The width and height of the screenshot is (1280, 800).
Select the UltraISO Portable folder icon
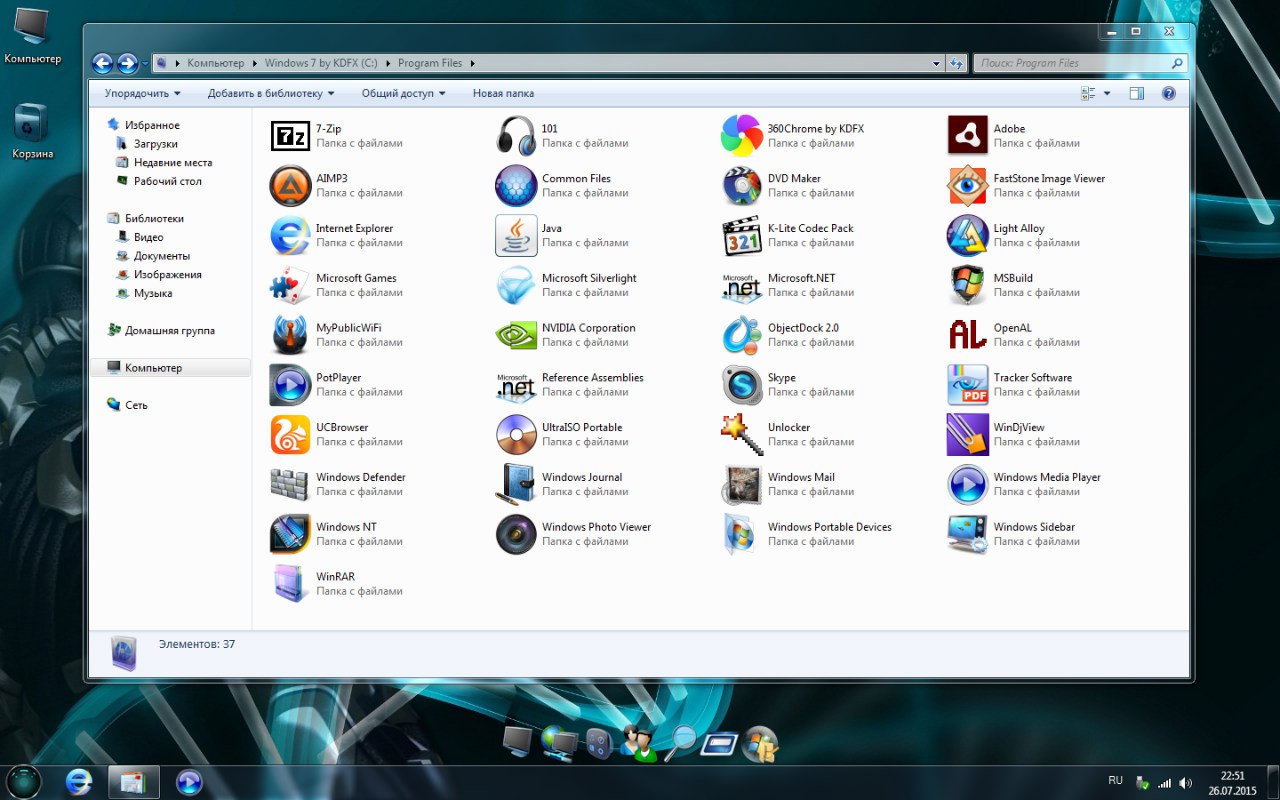(x=516, y=435)
